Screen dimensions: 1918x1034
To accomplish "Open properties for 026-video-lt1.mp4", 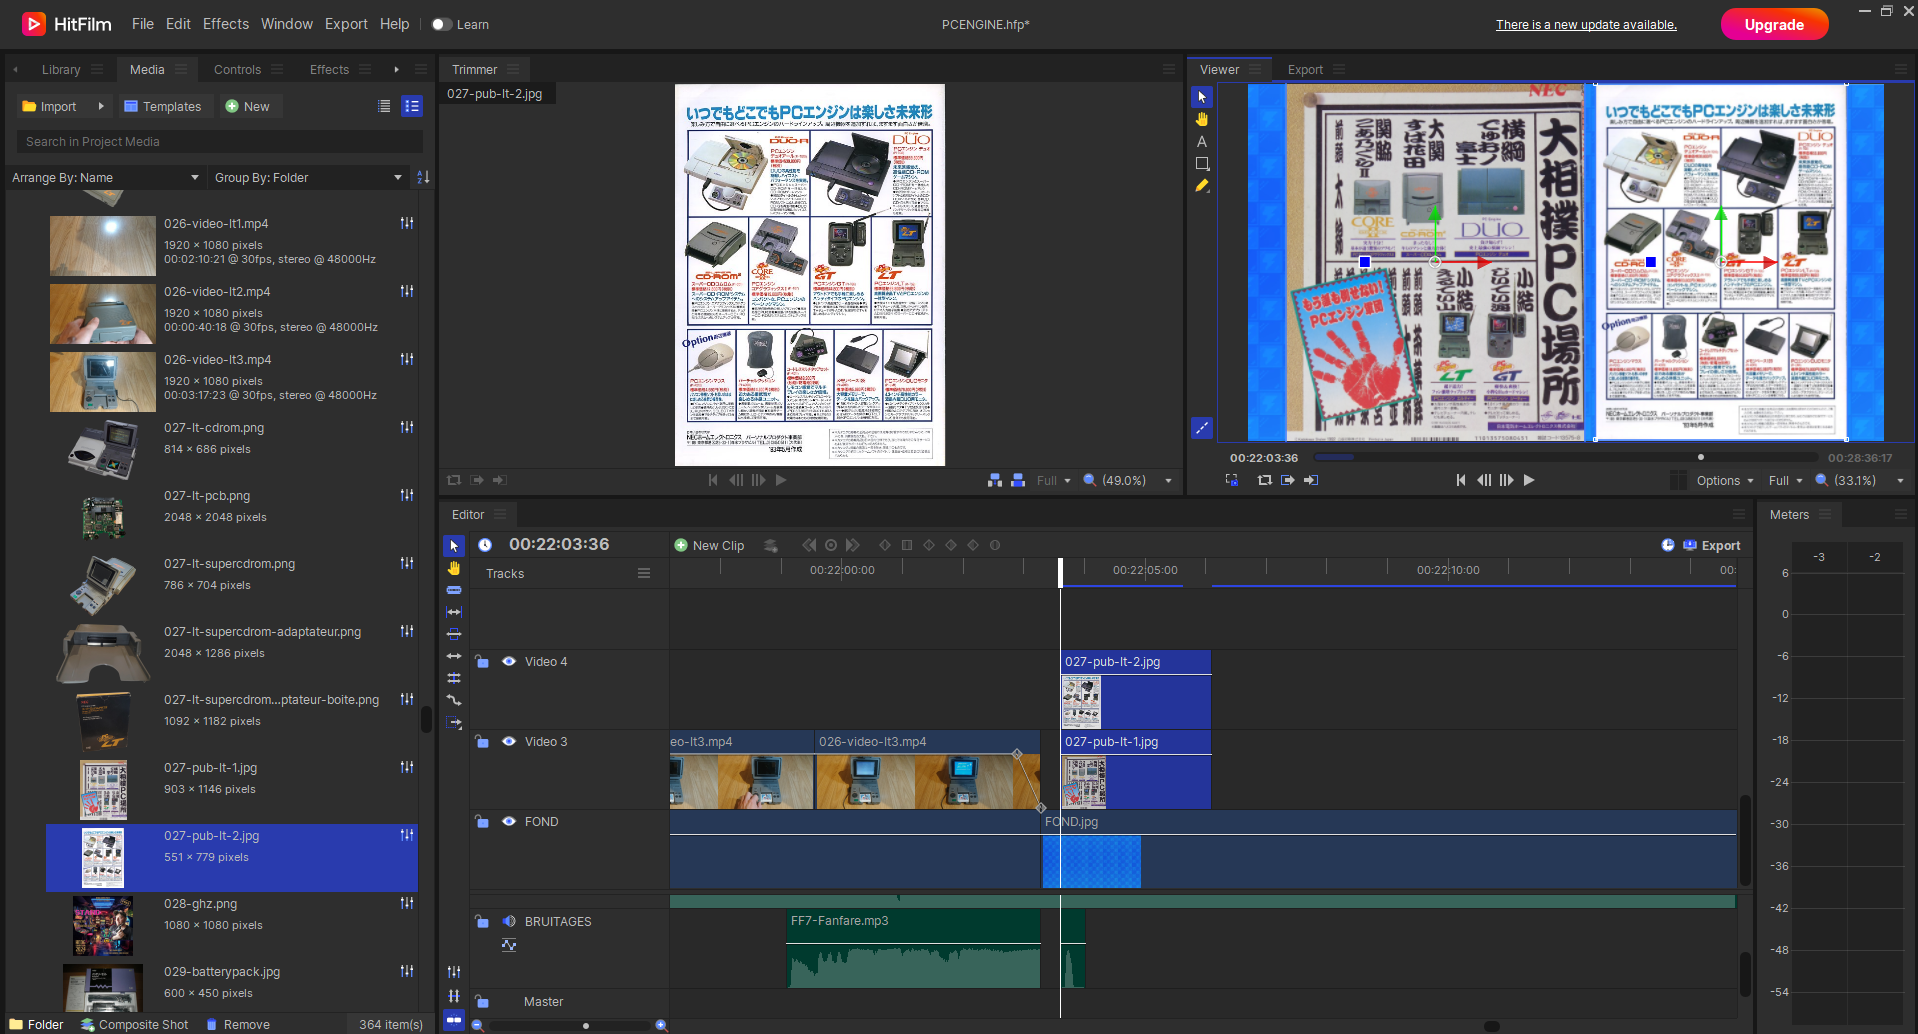I will tap(407, 223).
